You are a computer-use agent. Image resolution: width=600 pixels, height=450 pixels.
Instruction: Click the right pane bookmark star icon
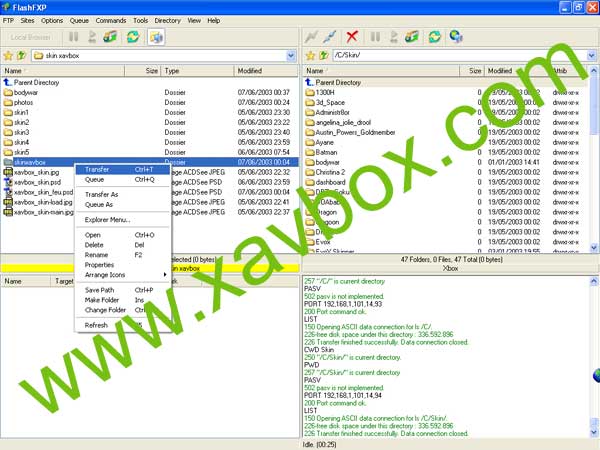pyautogui.click(x=310, y=56)
